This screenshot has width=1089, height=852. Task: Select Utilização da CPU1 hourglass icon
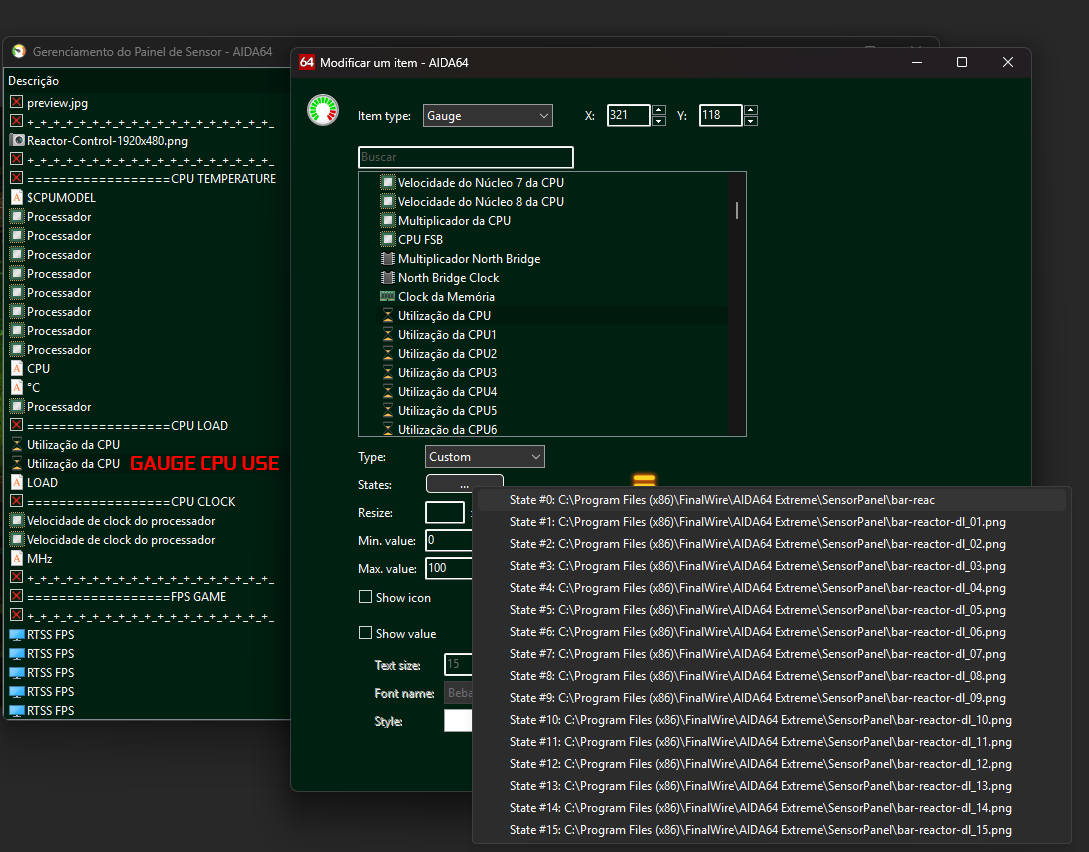(x=388, y=335)
